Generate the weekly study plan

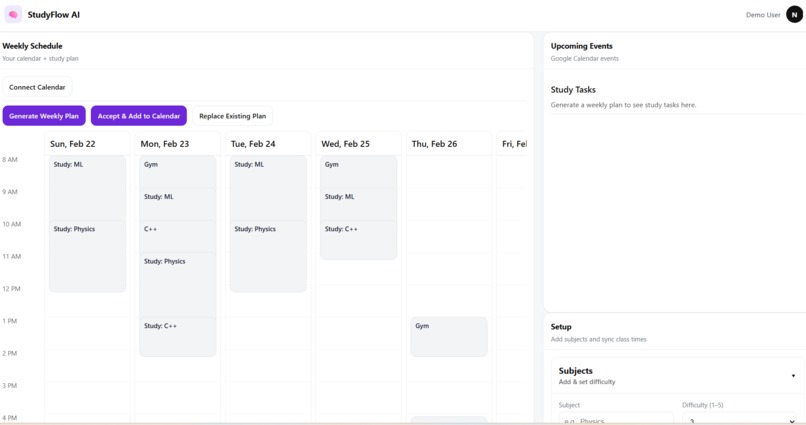point(44,116)
